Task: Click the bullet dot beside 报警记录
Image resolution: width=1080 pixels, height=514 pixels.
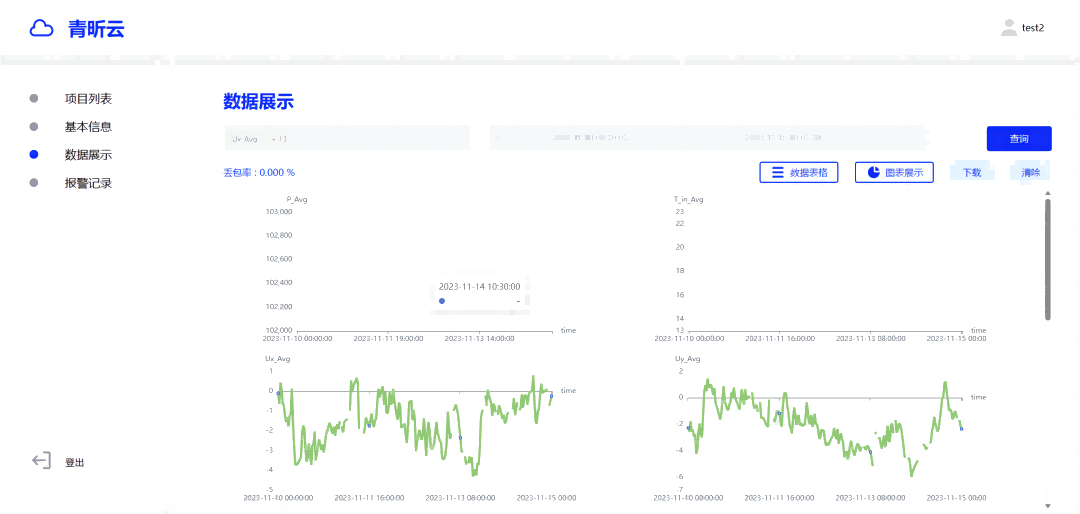Action: [34, 183]
